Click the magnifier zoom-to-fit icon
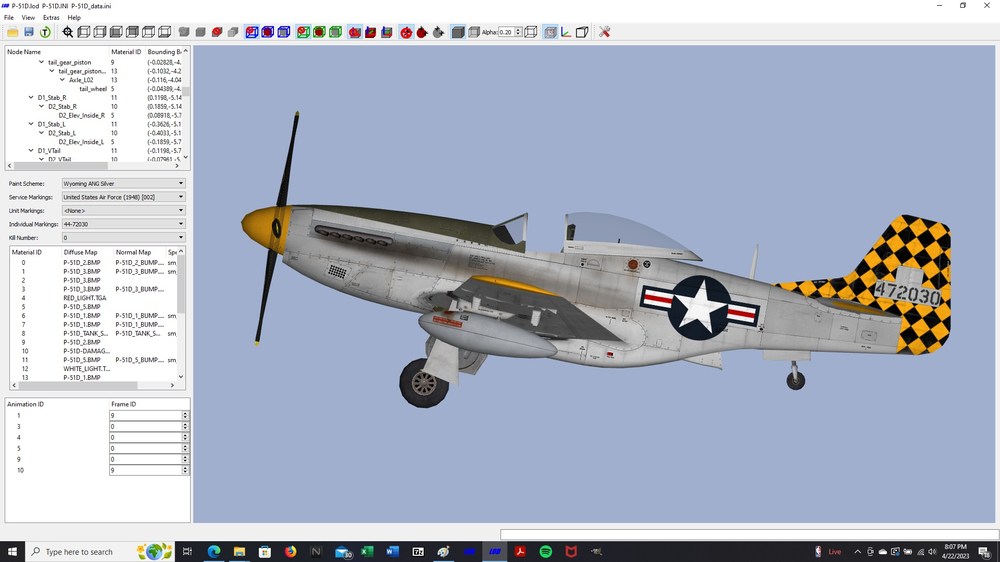Image resolution: width=1000 pixels, height=562 pixels. 68,32
